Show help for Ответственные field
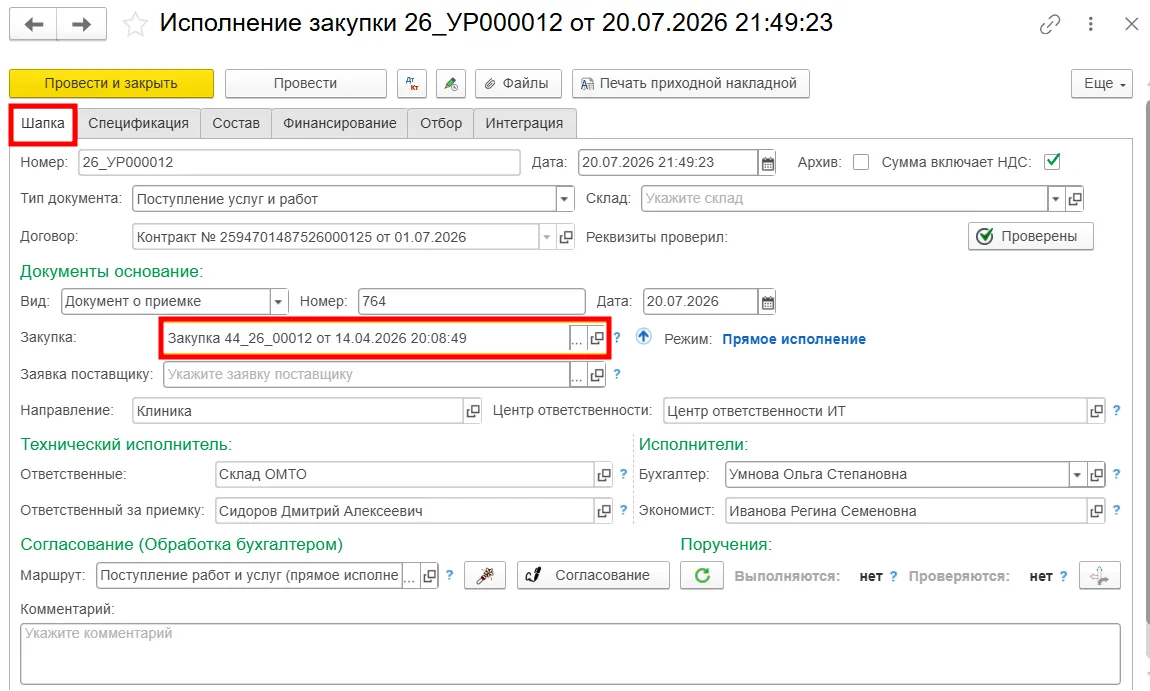Viewport: 1150px width, 691px height. [623, 474]
